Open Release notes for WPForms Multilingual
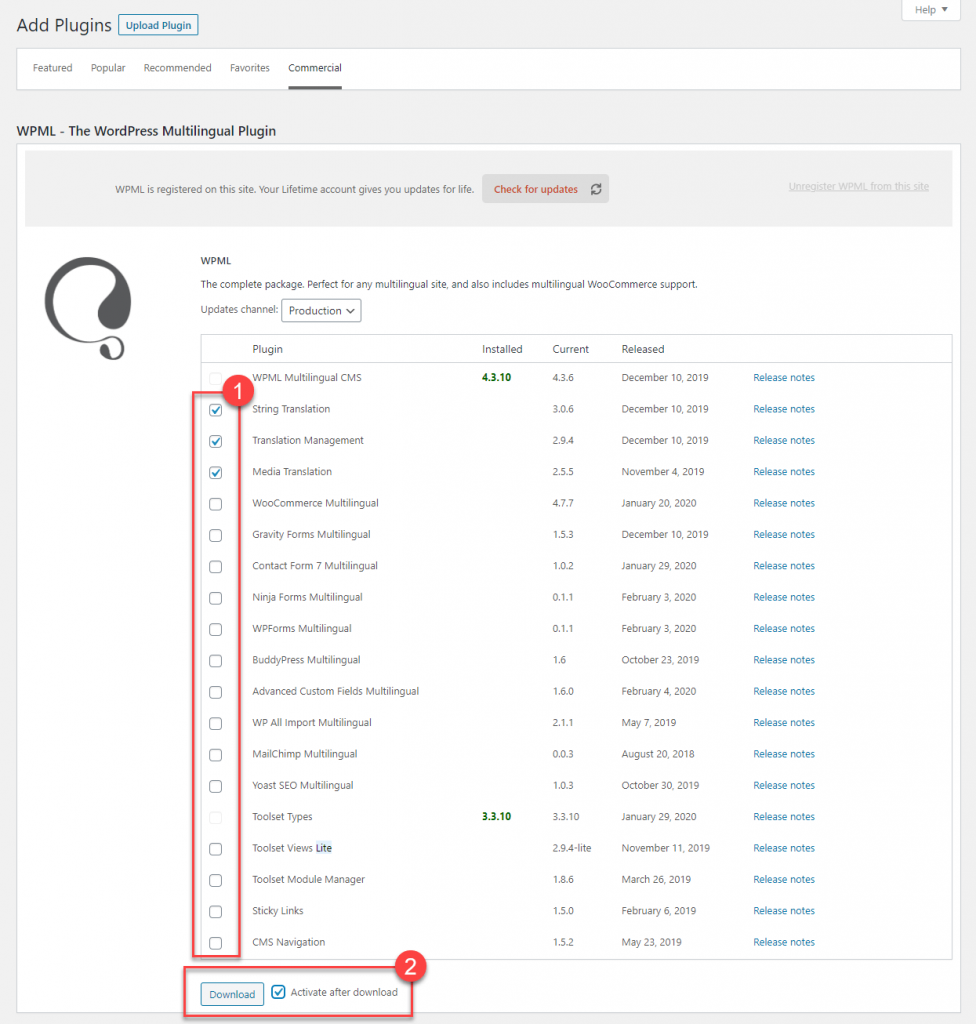Image resolution: width=976 pixels, height=1024 pixels. pyautogui.click(x=784, y=628)
